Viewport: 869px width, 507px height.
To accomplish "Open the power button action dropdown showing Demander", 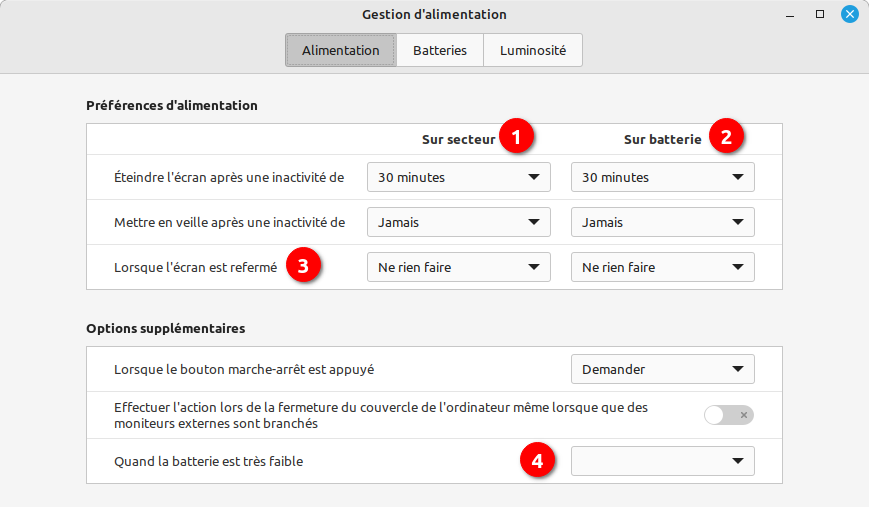I will click(662, 369).
